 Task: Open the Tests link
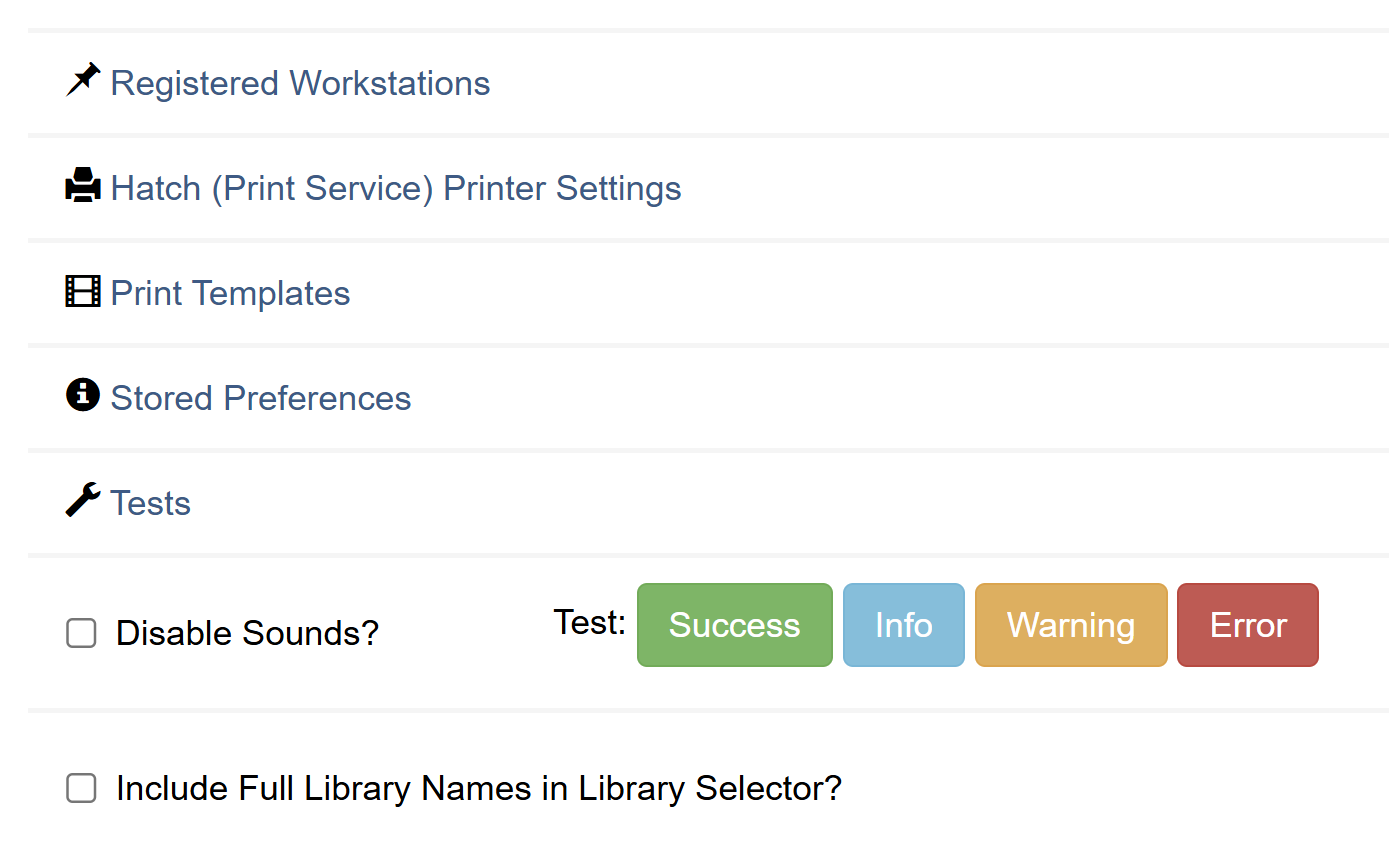click(150, 503)
